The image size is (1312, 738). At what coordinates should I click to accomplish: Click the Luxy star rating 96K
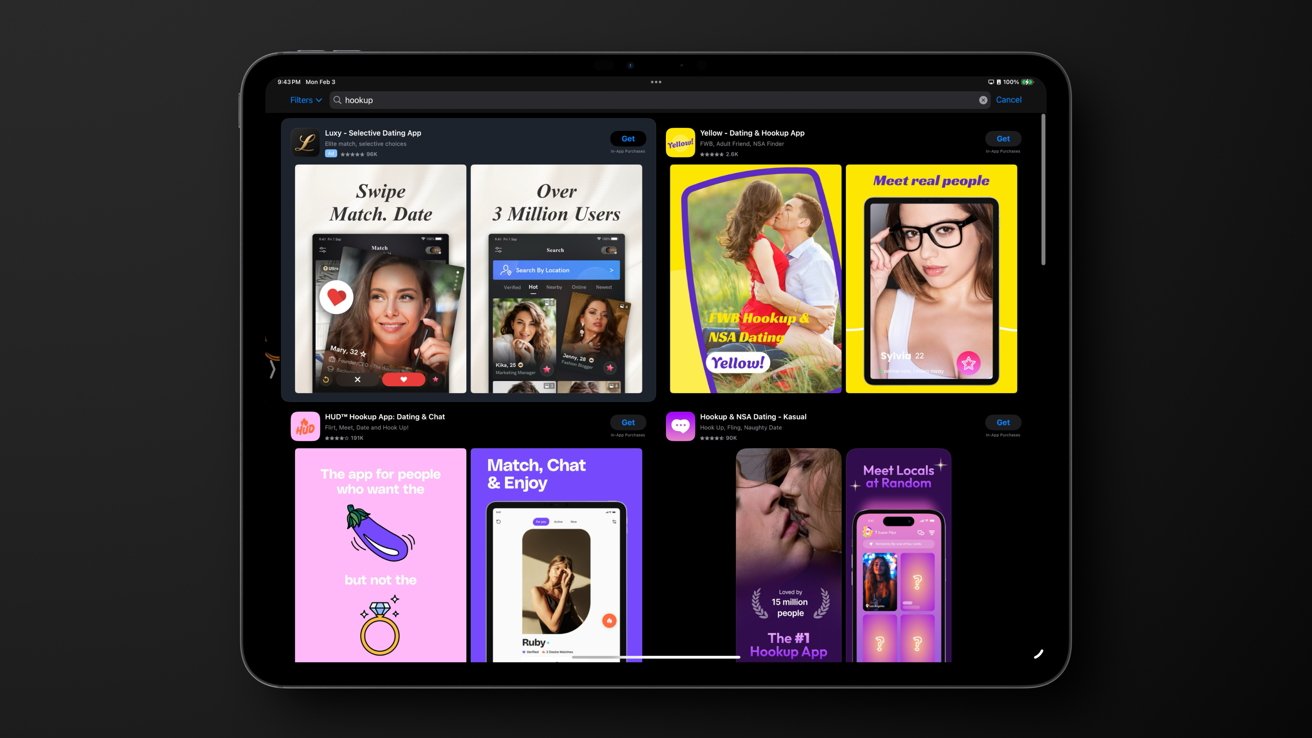pos(359,154)
